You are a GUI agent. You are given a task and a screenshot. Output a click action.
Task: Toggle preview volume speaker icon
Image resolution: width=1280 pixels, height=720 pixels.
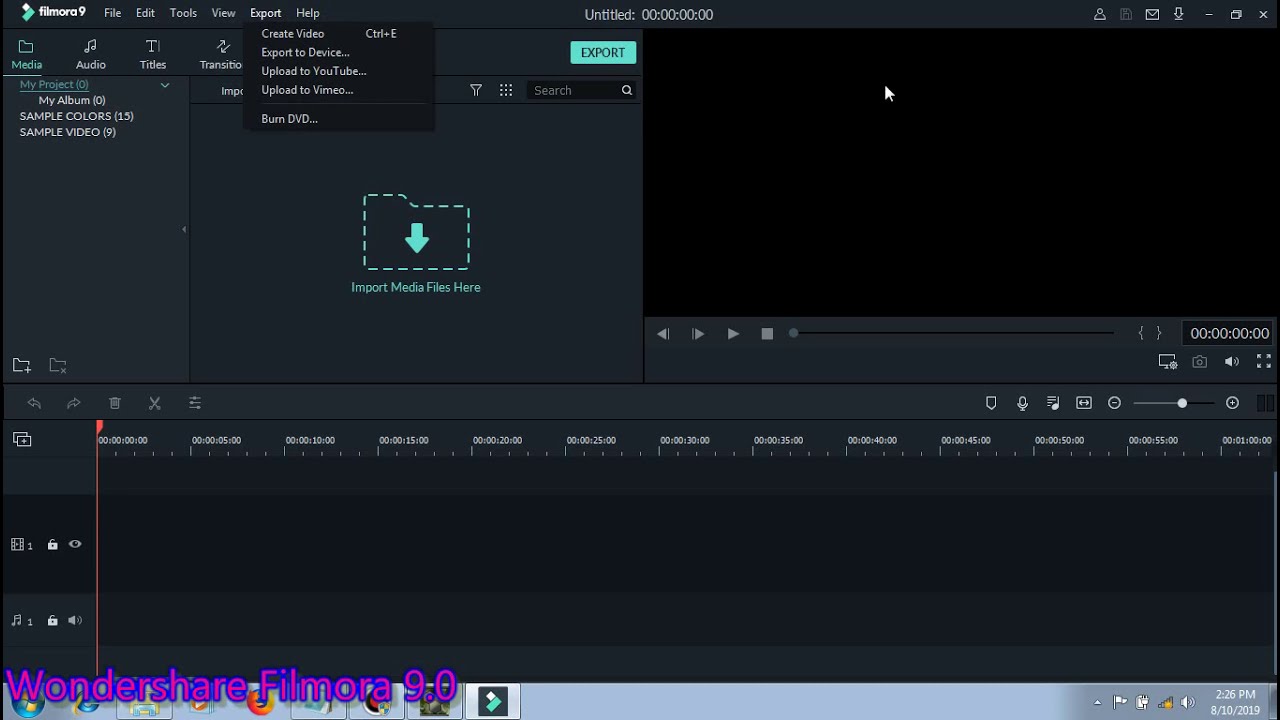(1232, 362)
